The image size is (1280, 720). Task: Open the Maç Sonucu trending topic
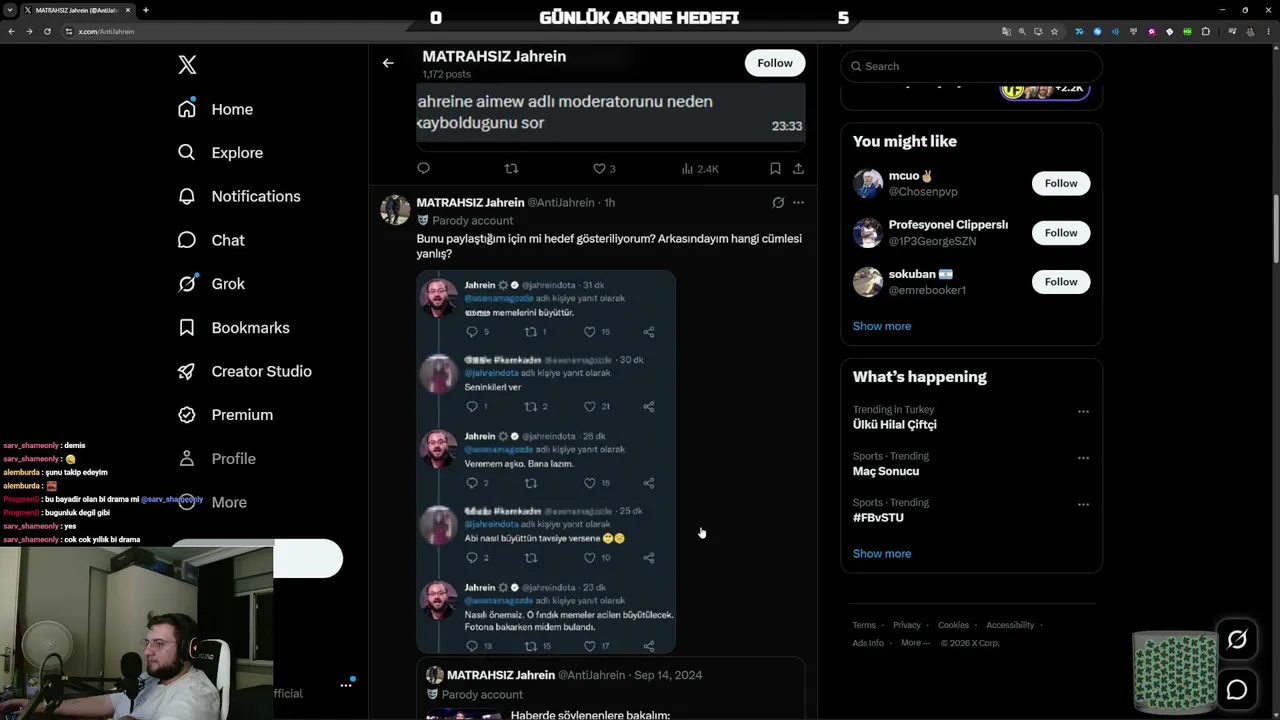point(886,471)
